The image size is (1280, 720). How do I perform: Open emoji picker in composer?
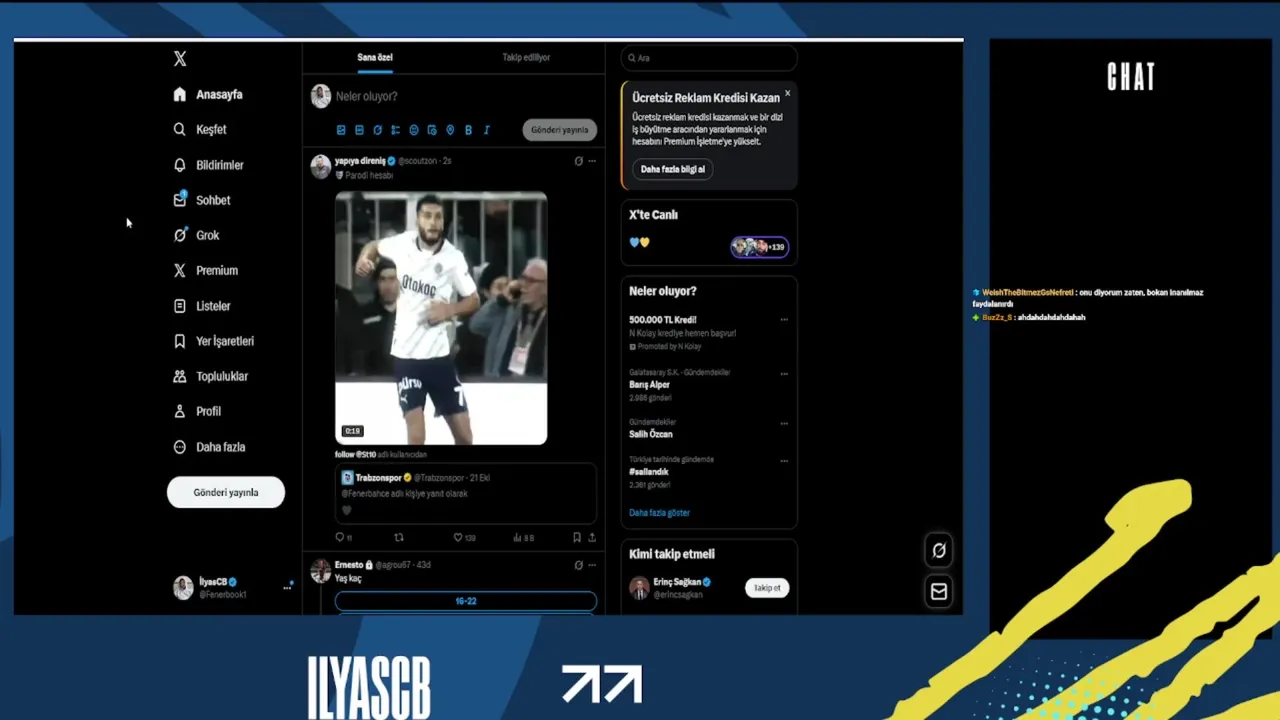[414, 130]
